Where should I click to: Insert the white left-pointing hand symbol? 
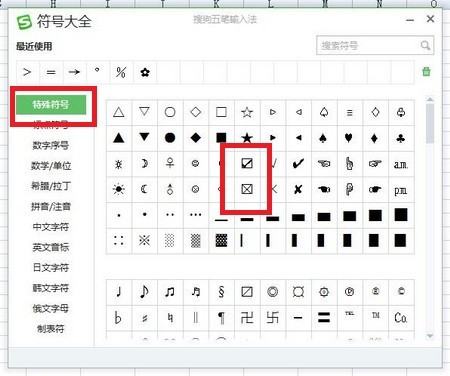click(x=324, y=163)
